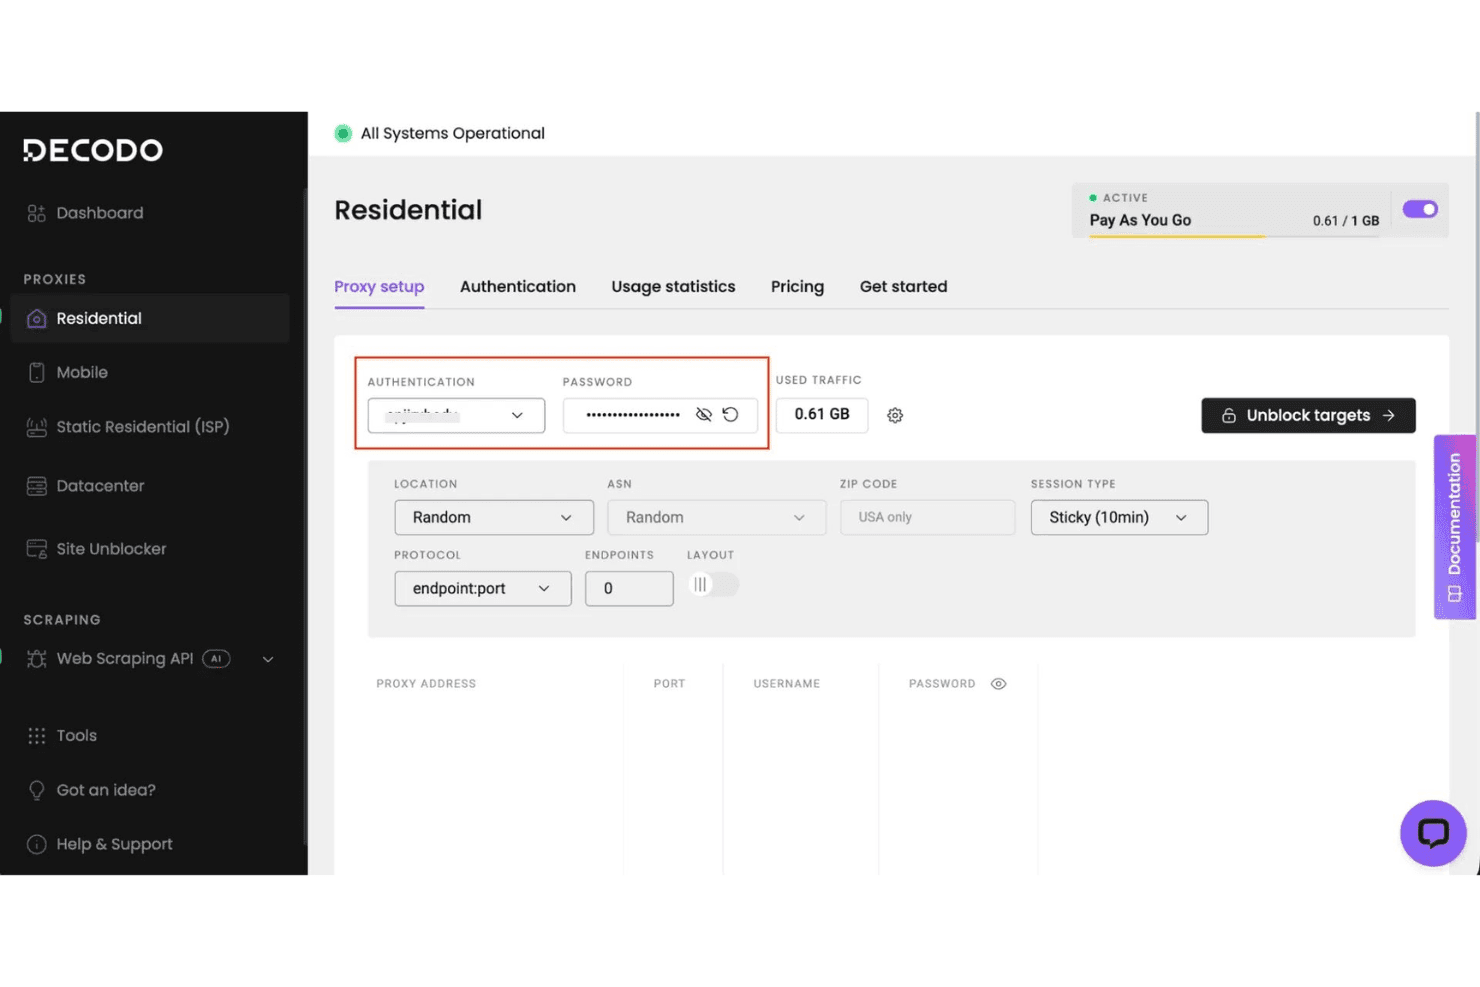Toggle password visibility in the password field
Viewport: 1480px width, 987px height.
click(704, 415)
